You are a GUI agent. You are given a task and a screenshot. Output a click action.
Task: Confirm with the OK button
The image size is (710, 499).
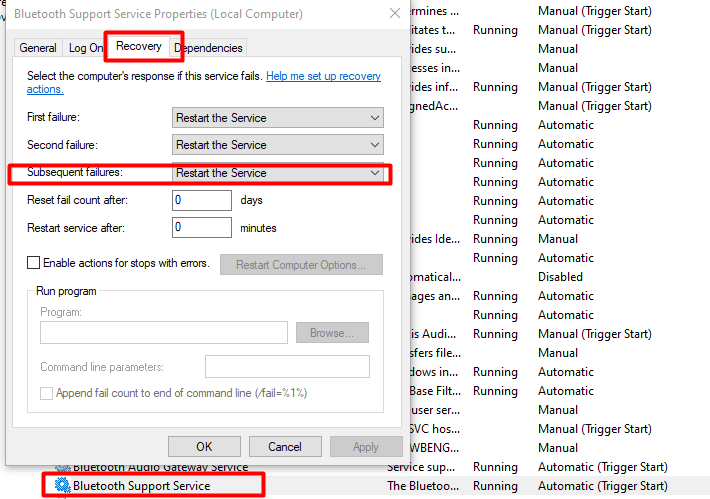pyautogui.click(x=204, y=447)
